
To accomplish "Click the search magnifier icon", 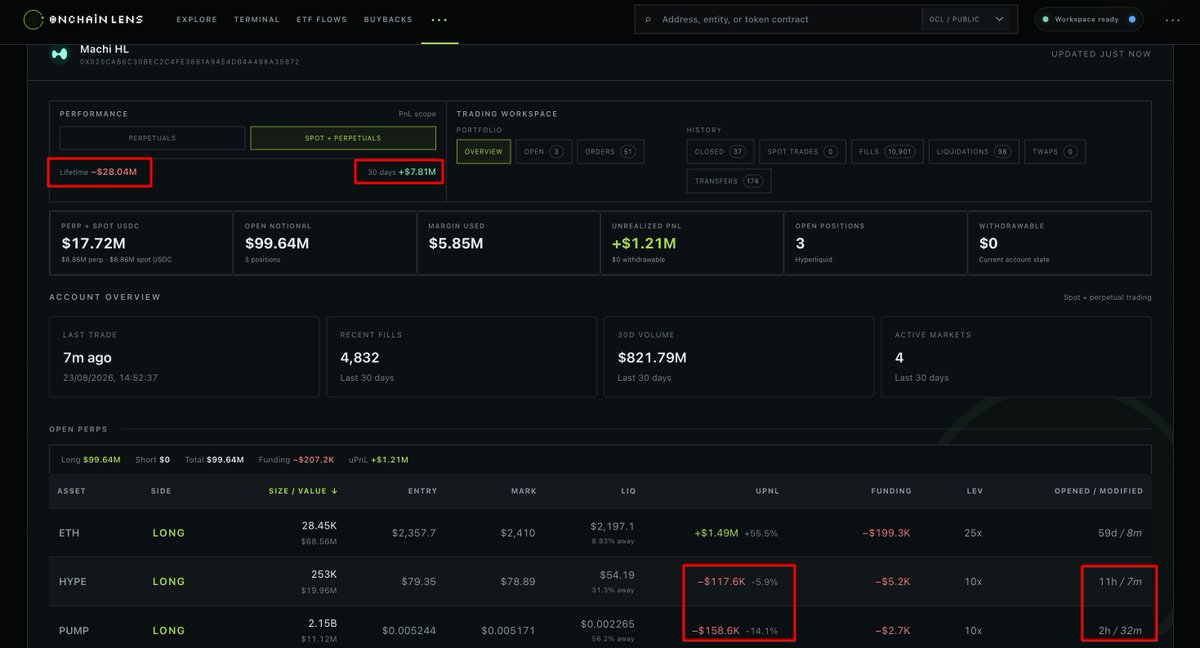I will tap(648, 19).
